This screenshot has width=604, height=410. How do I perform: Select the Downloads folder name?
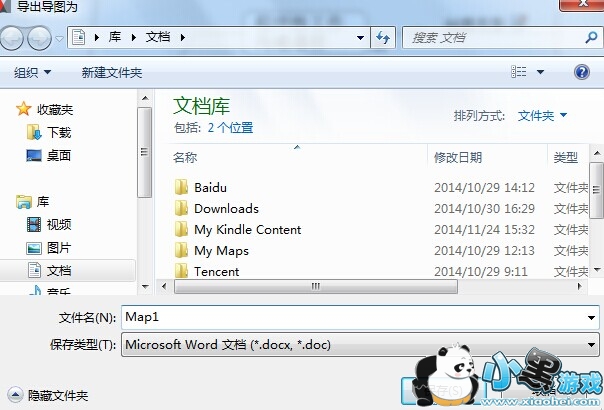[x=226, y=208]
